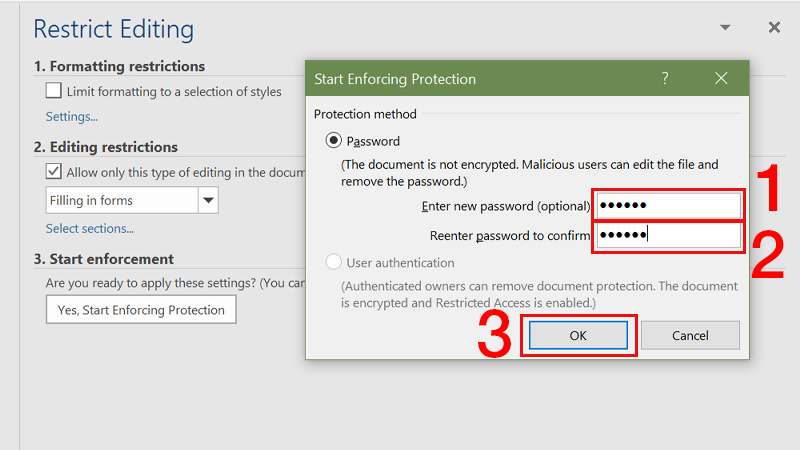Close the Restrict Editing pane
This screenshot has width=800, height=450.
pos(774,28)
